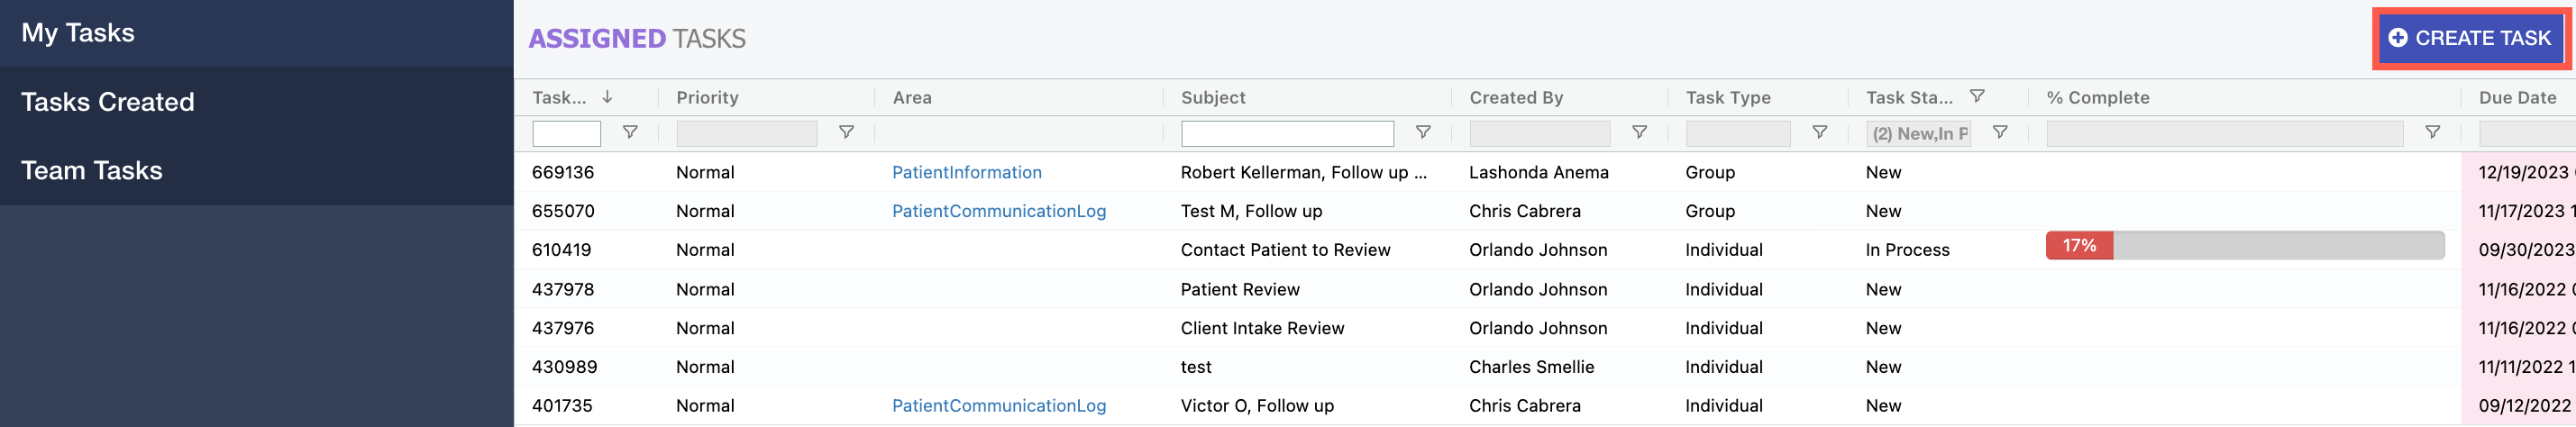Open the Priority column filter funnel

click(x=846, y=132)
